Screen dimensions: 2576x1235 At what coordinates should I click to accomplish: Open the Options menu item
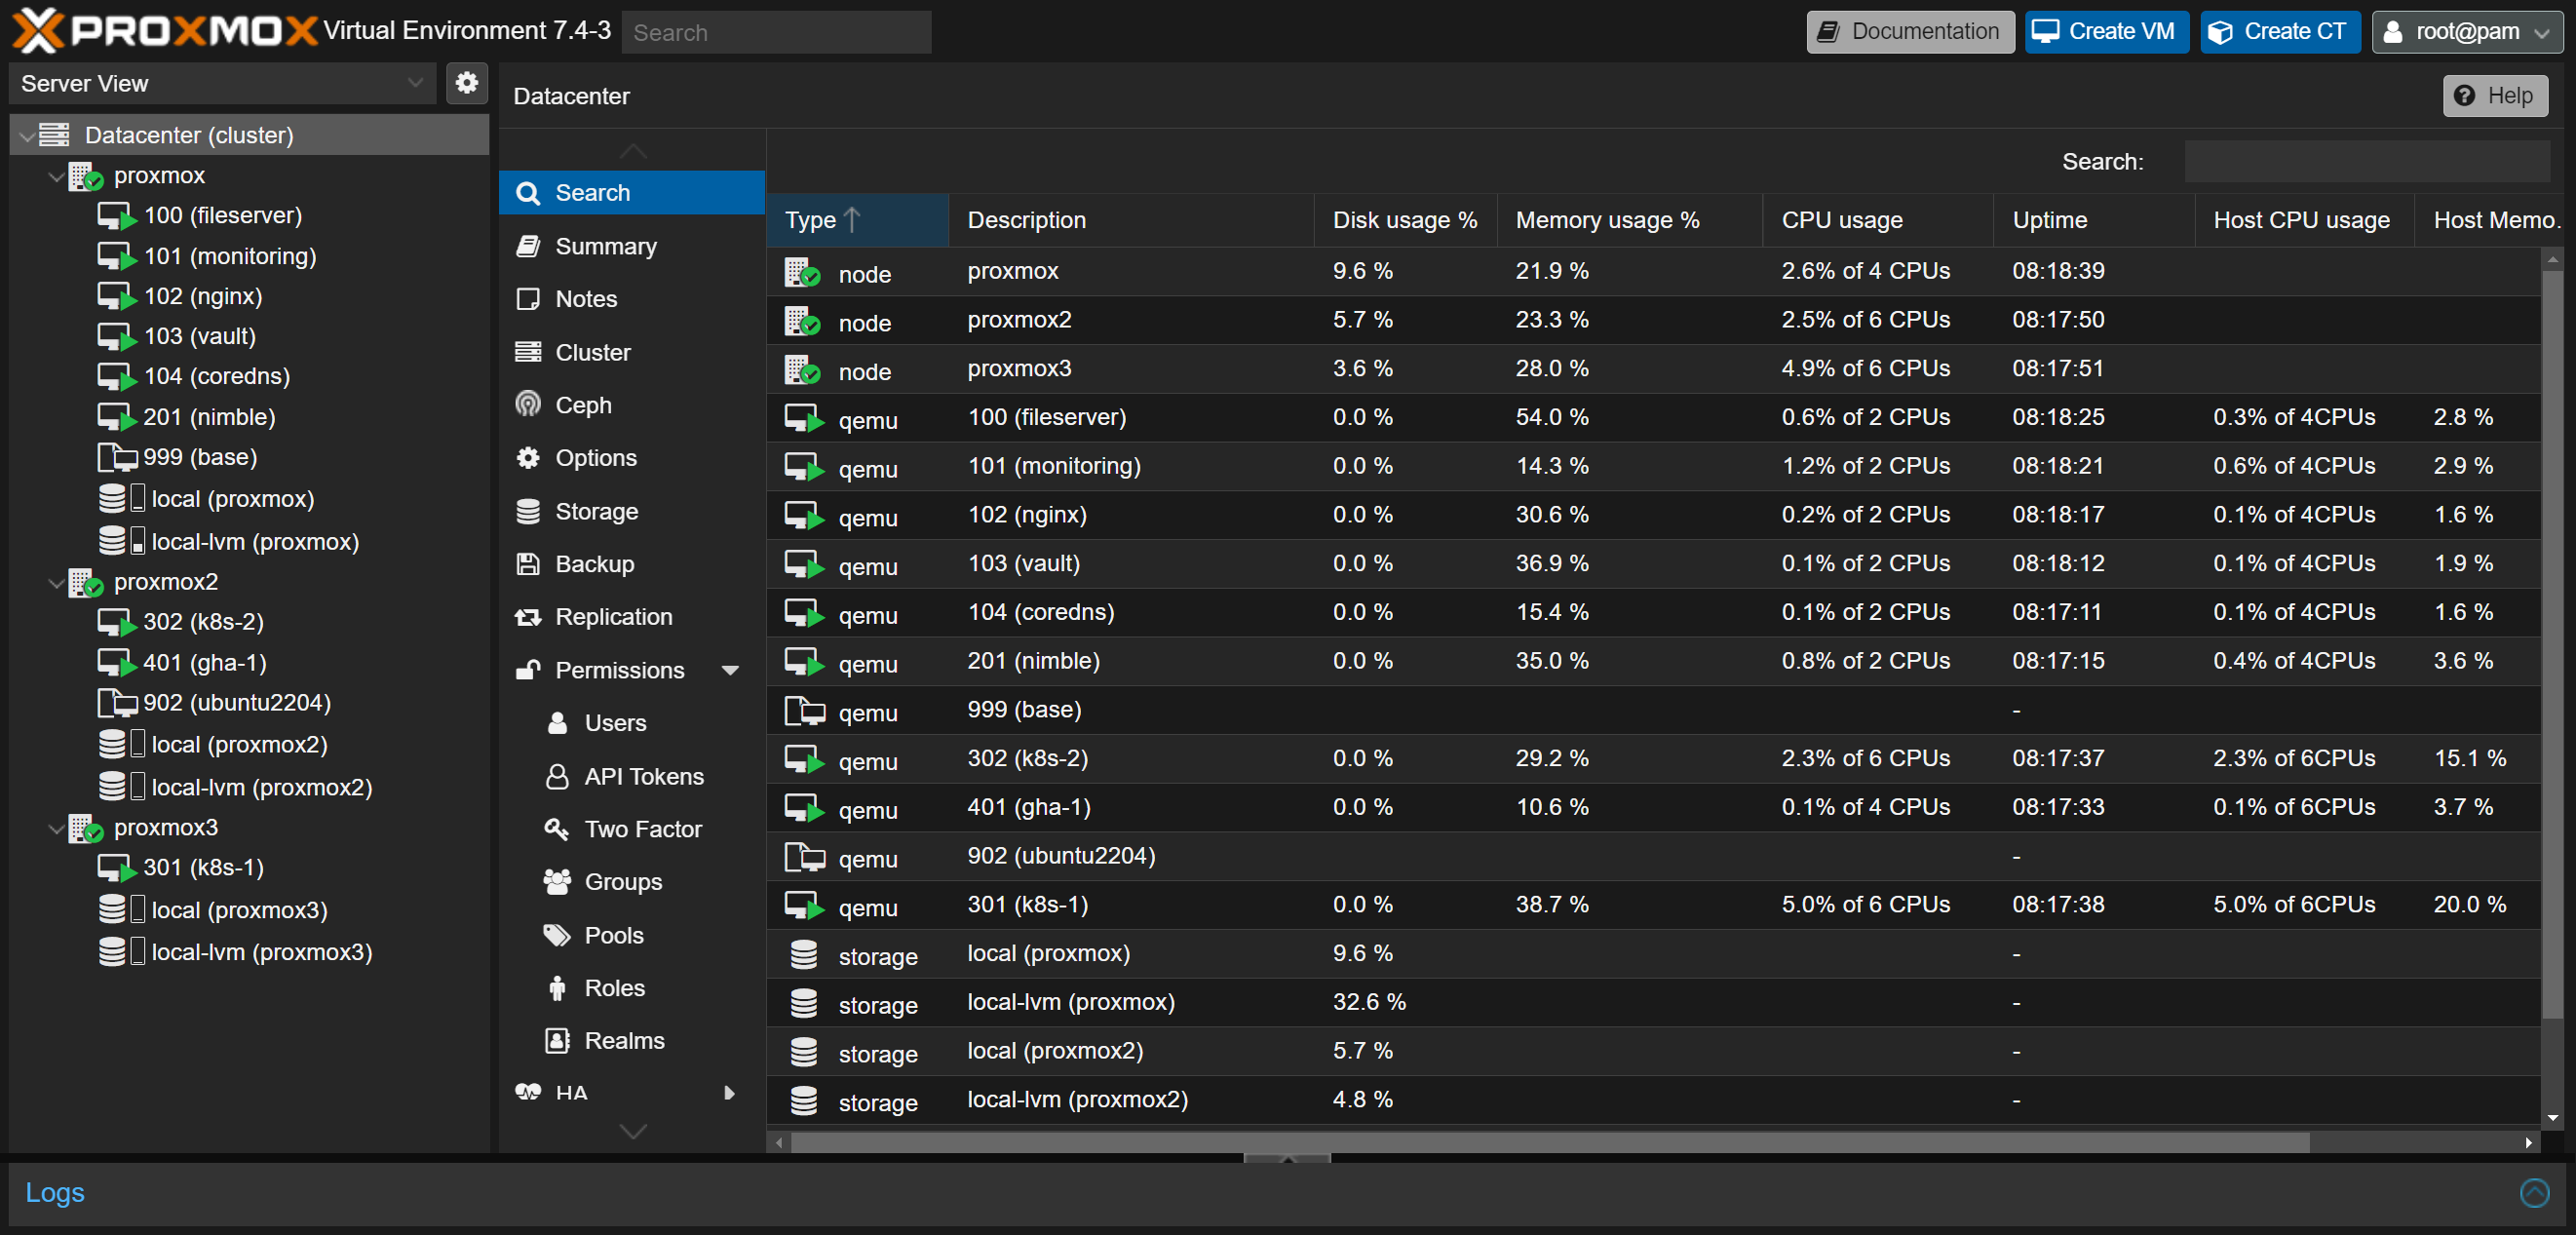tap(632, 458)
